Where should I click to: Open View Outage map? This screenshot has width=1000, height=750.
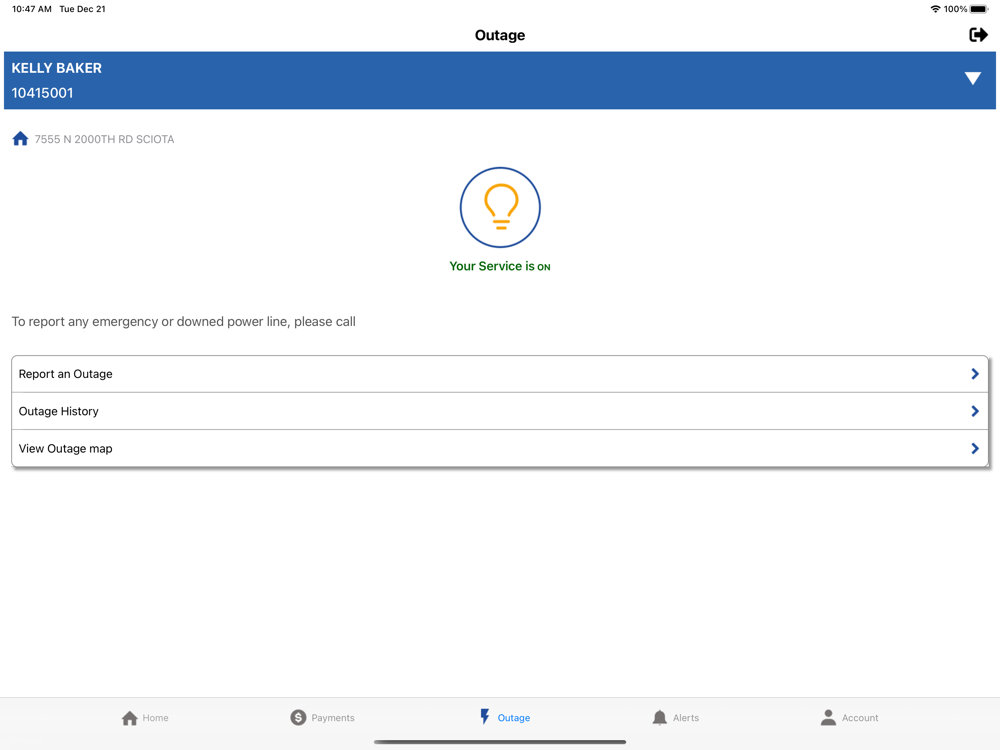pyautogui.click(x=500, y=448)
